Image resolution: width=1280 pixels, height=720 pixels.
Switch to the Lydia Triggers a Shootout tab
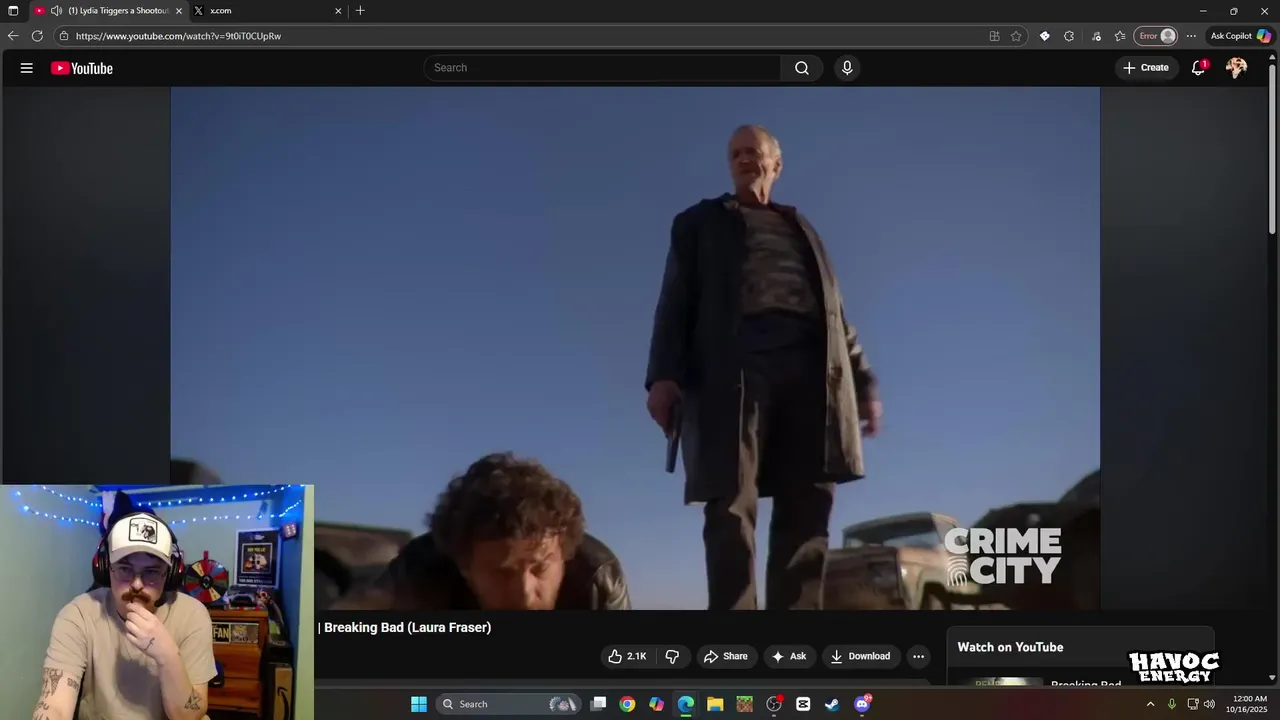pos(109,11)
